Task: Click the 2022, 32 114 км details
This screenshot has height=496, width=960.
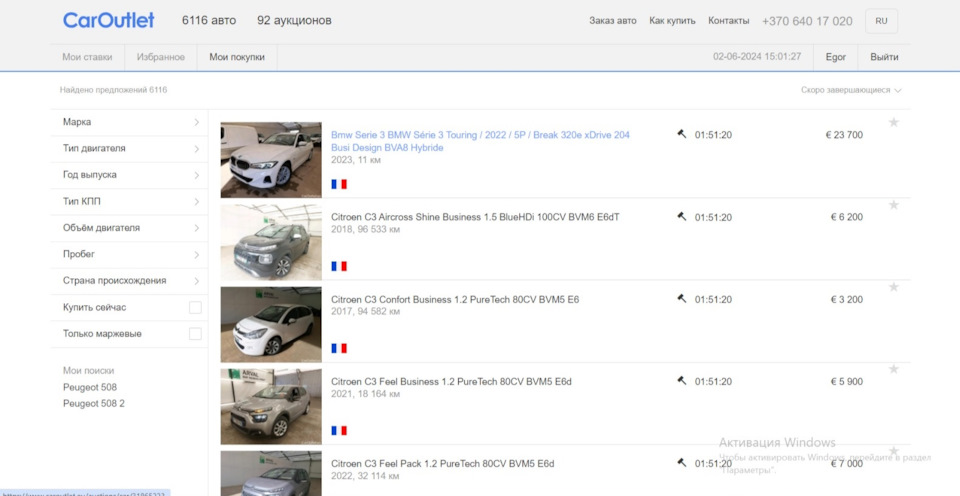Action: [x=366, y=476]
